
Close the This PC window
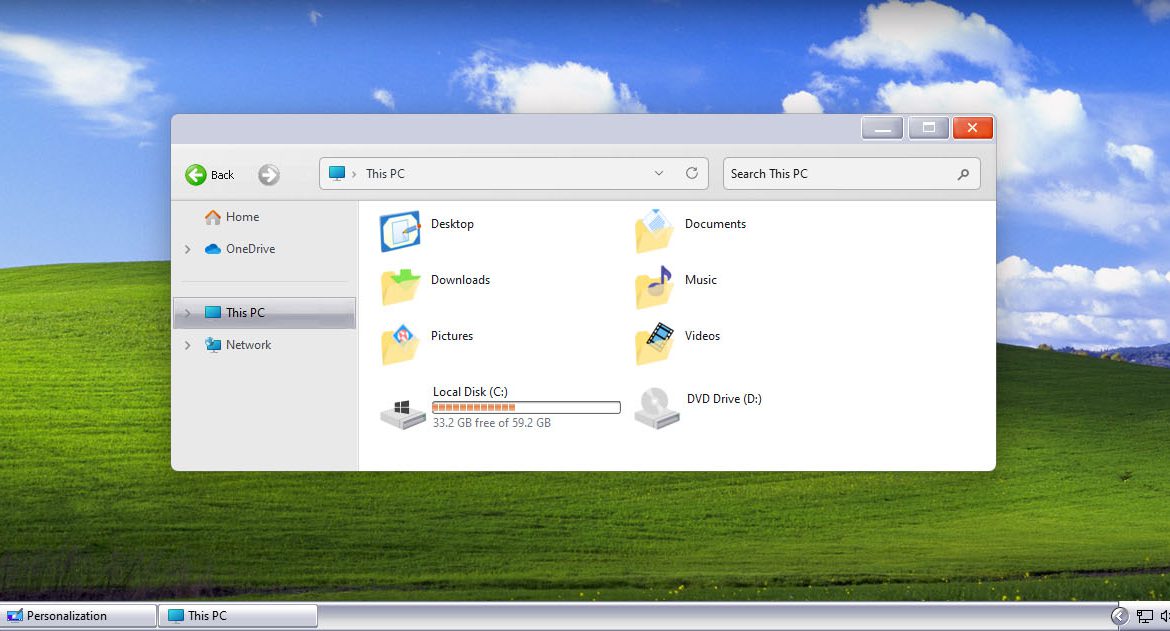click(x=972, y=128)
